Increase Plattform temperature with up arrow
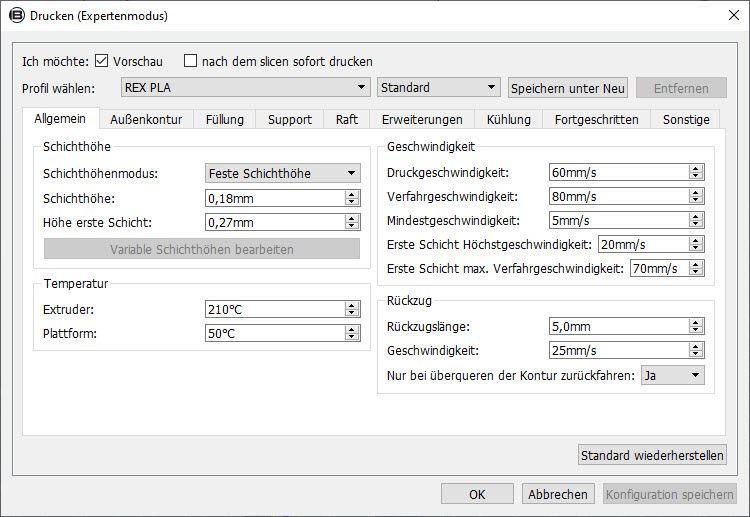This screenshot has width=750, height=517. click(352, 330)
